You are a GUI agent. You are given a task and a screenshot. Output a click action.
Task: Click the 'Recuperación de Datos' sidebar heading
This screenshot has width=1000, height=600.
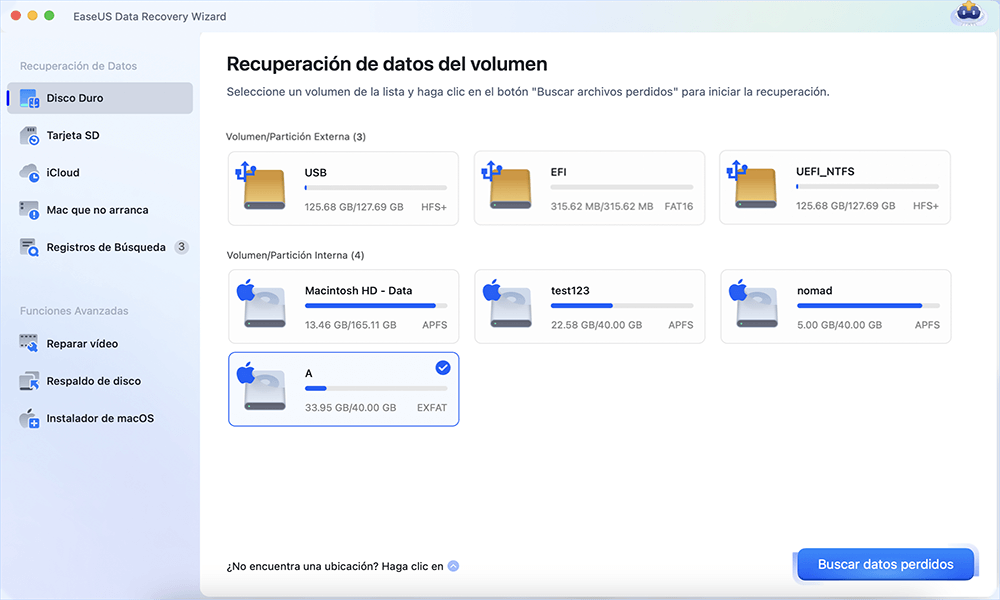pos(78,66)
